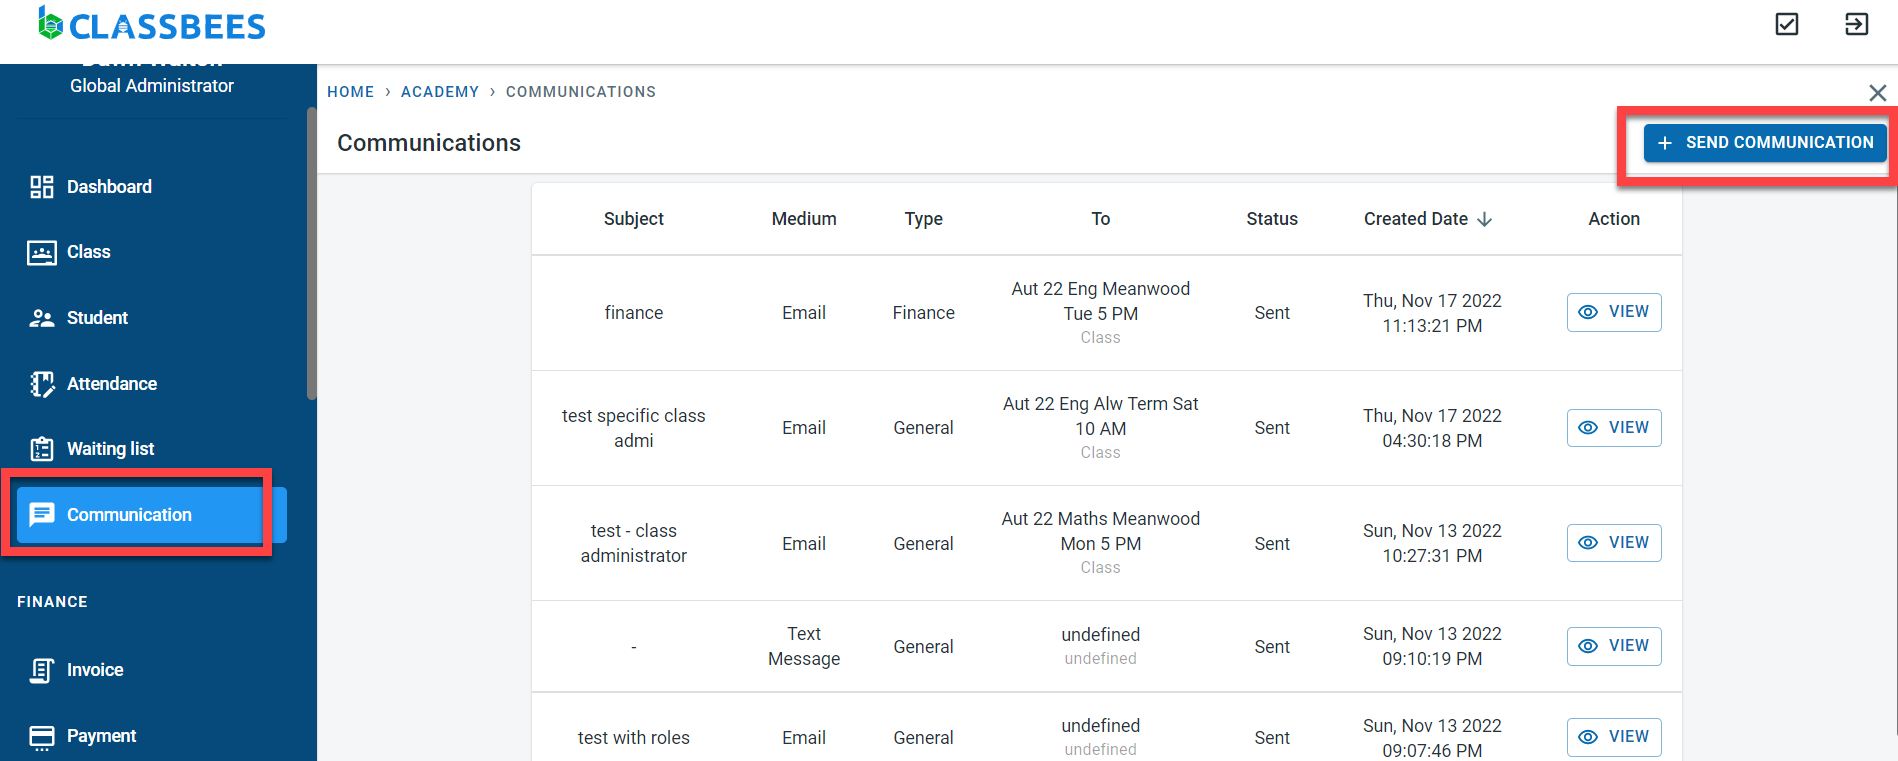
Task: View the finance communication row
Action: click(1613, 312)
